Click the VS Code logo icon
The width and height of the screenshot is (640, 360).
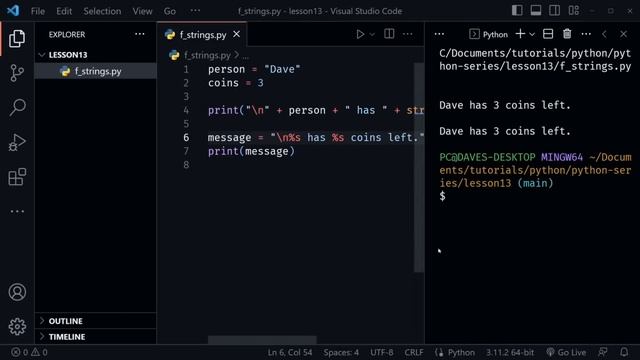(13, 11)
